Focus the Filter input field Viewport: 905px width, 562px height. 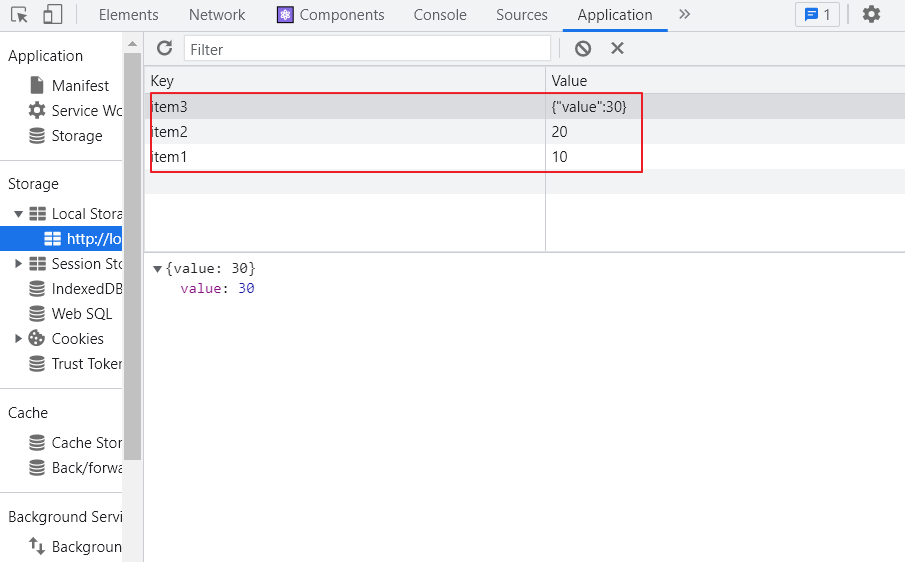tap(367, 49)
